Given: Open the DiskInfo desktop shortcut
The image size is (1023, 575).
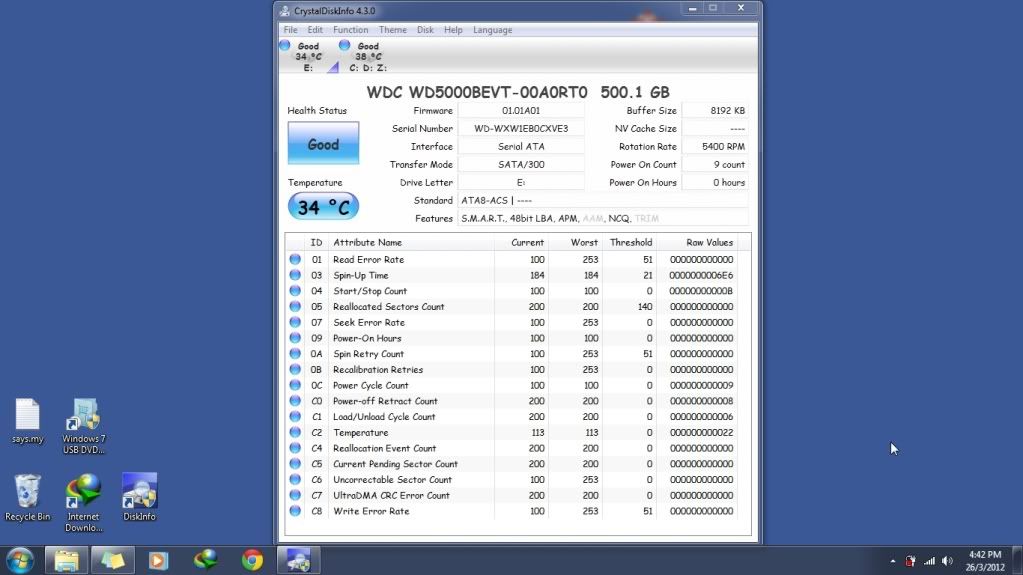Looking at the screenshot, I should pyautogui.click(x=139, y=491).
